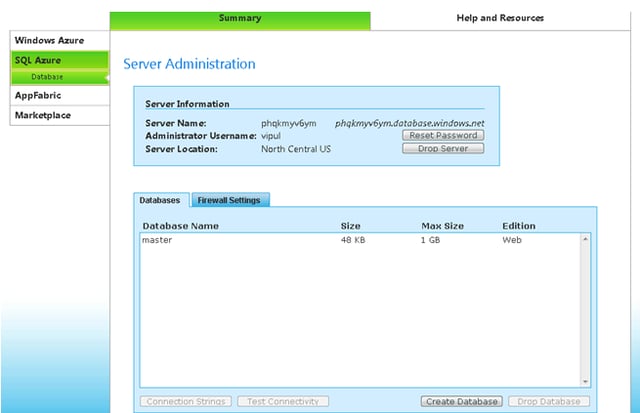Viewport: 640px width, 413px height.
Task: Click the North Central US location text
Action: click(x=296, y=149)
